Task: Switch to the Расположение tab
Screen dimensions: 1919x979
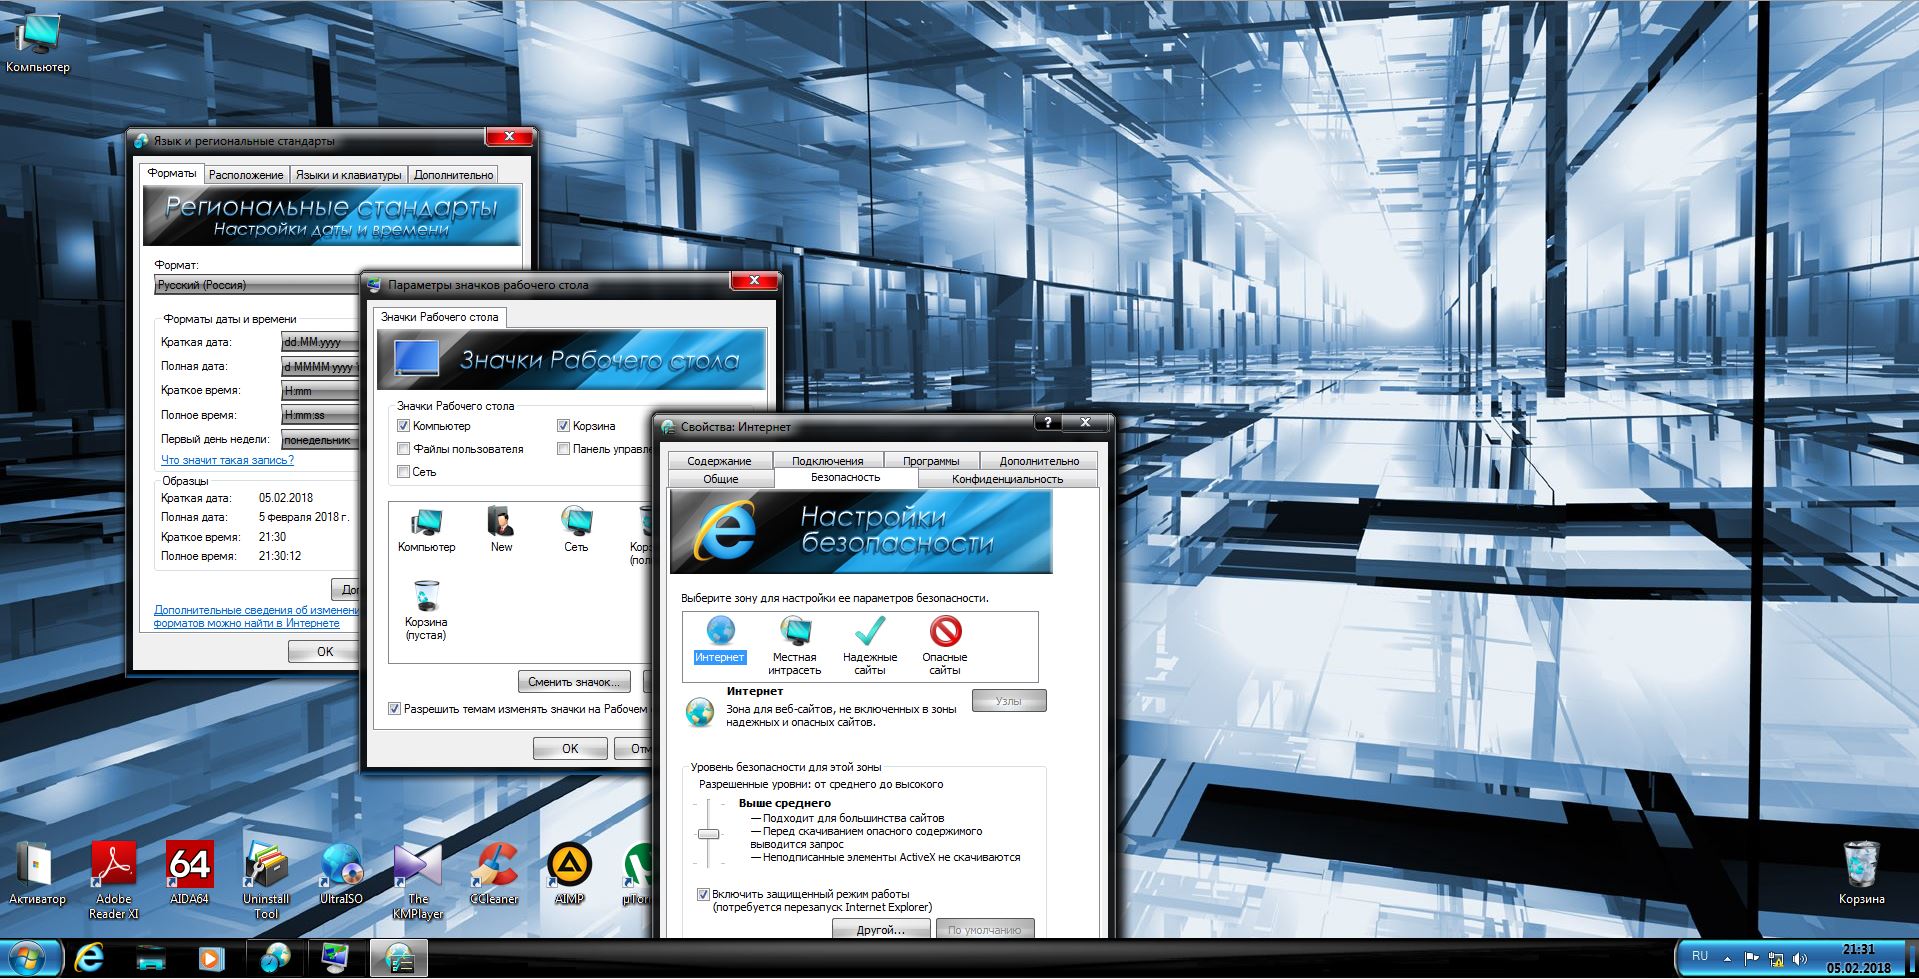Action: [x=246, y=175]
